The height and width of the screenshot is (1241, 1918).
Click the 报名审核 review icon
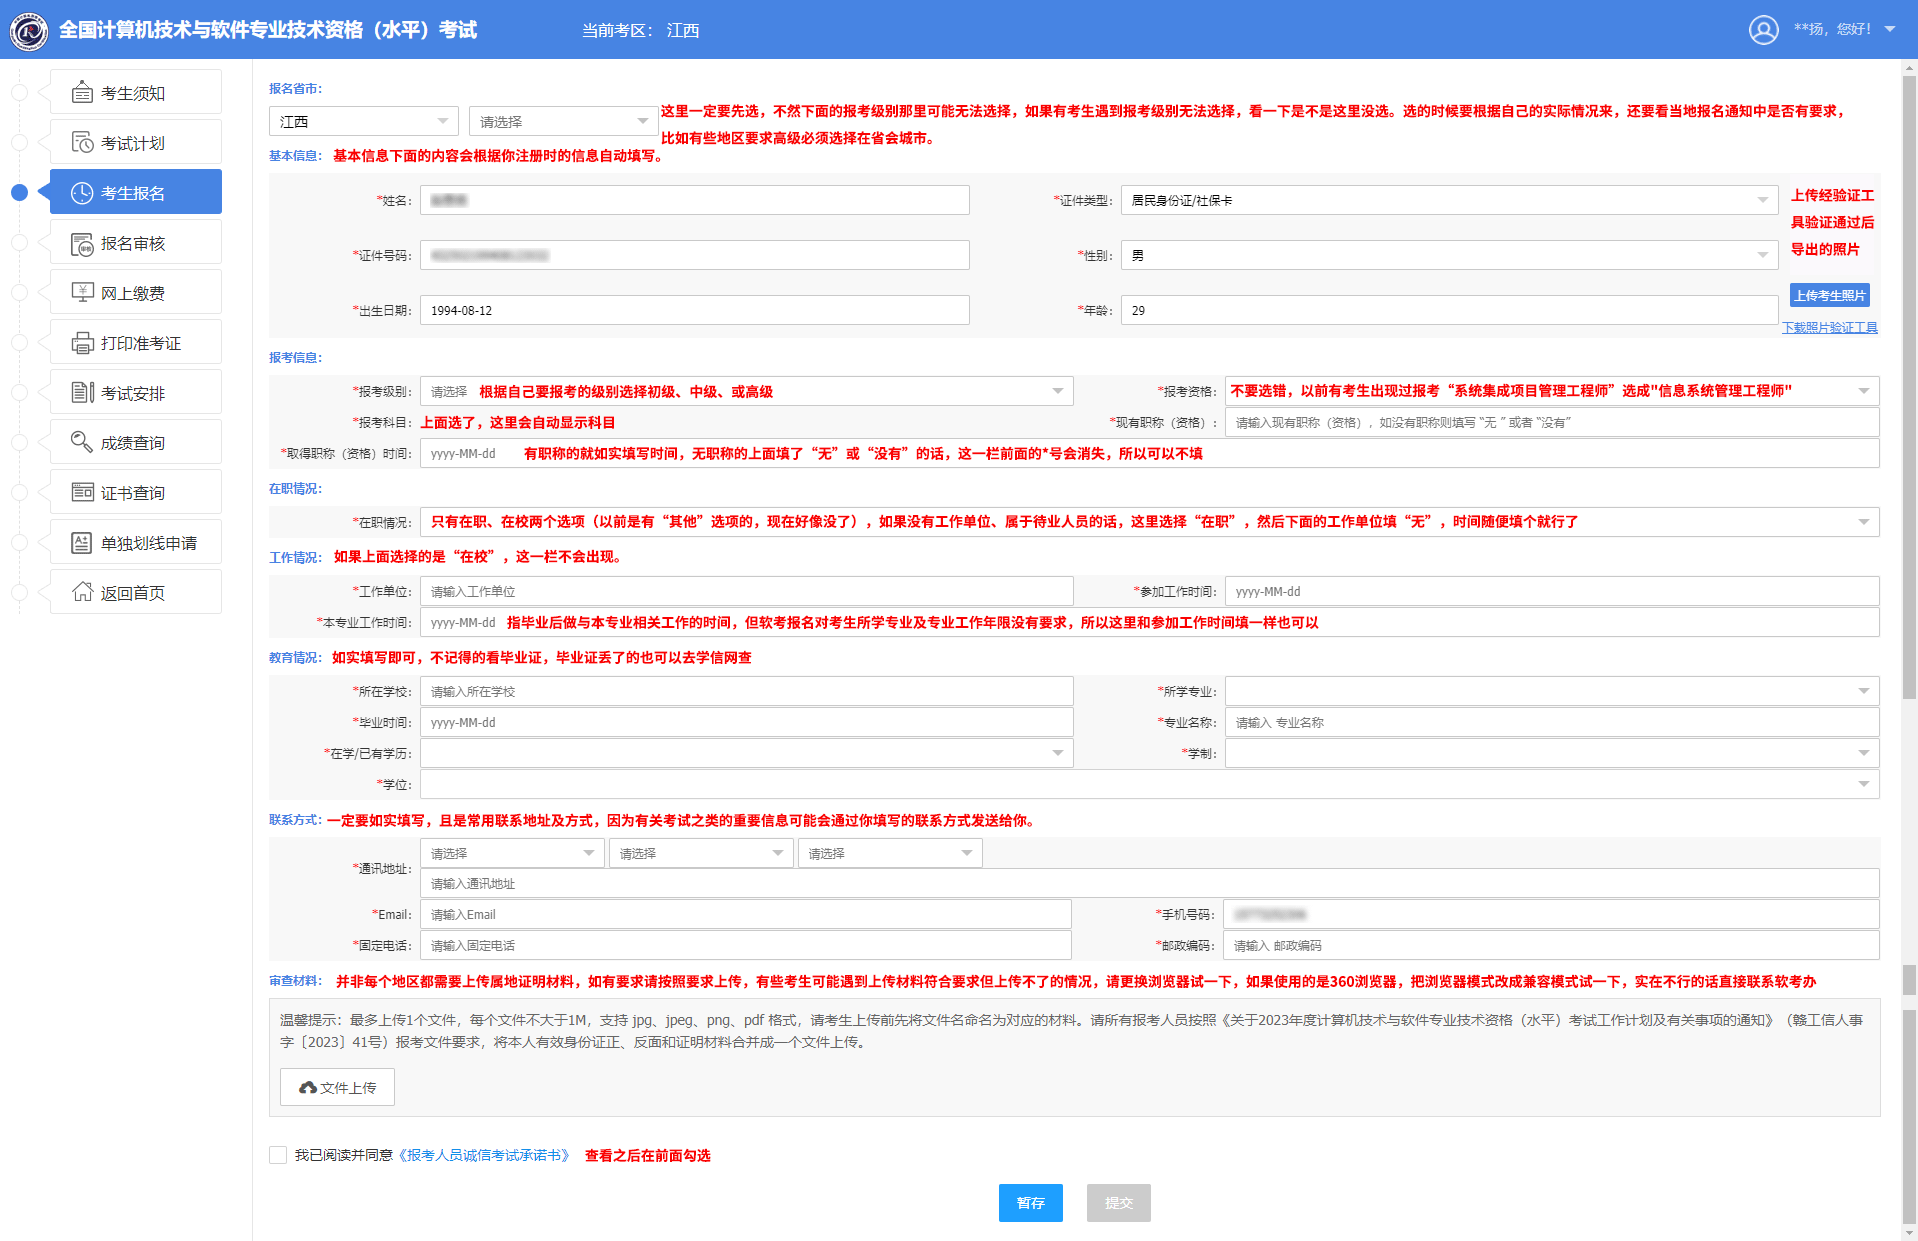[x=82, y=243]
